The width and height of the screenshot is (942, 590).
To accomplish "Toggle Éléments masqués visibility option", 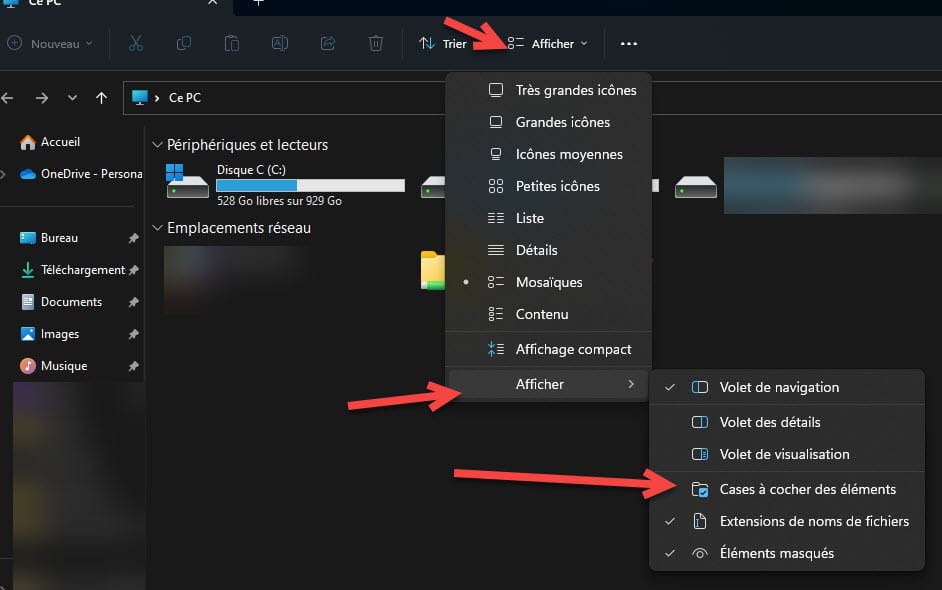I will (776, 553).
